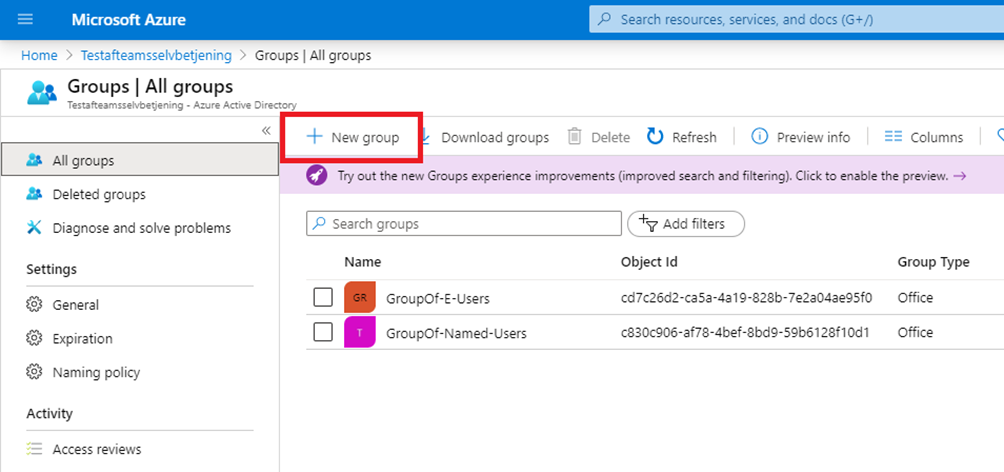Refresh the groups list

[x=682, y=137]
